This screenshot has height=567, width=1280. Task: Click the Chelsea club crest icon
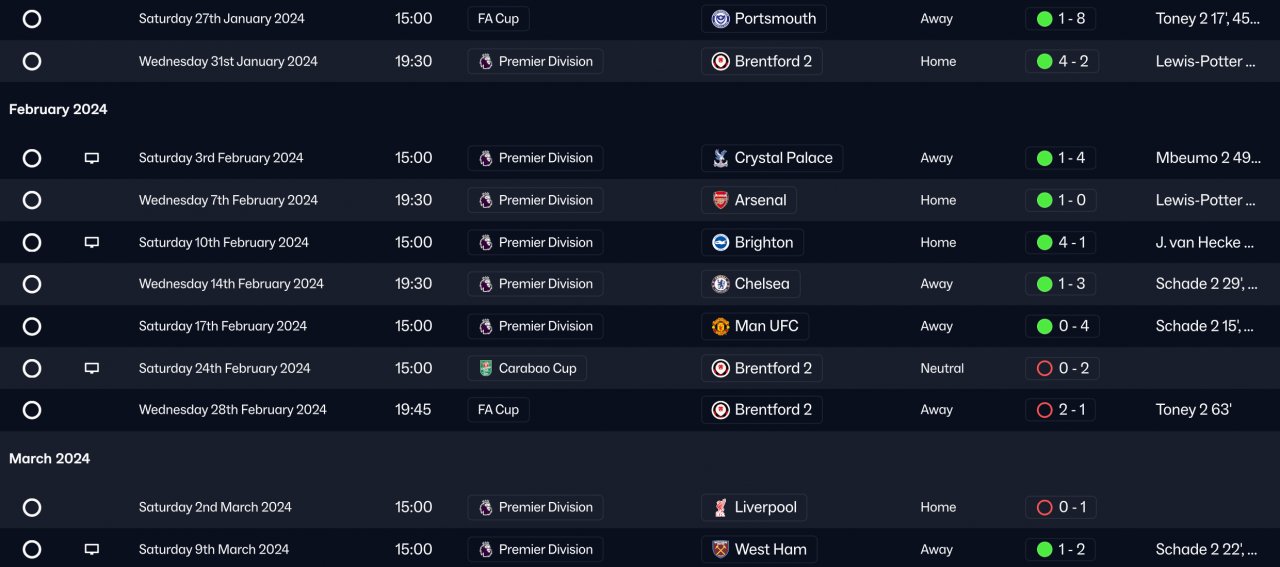pos(720,284)
